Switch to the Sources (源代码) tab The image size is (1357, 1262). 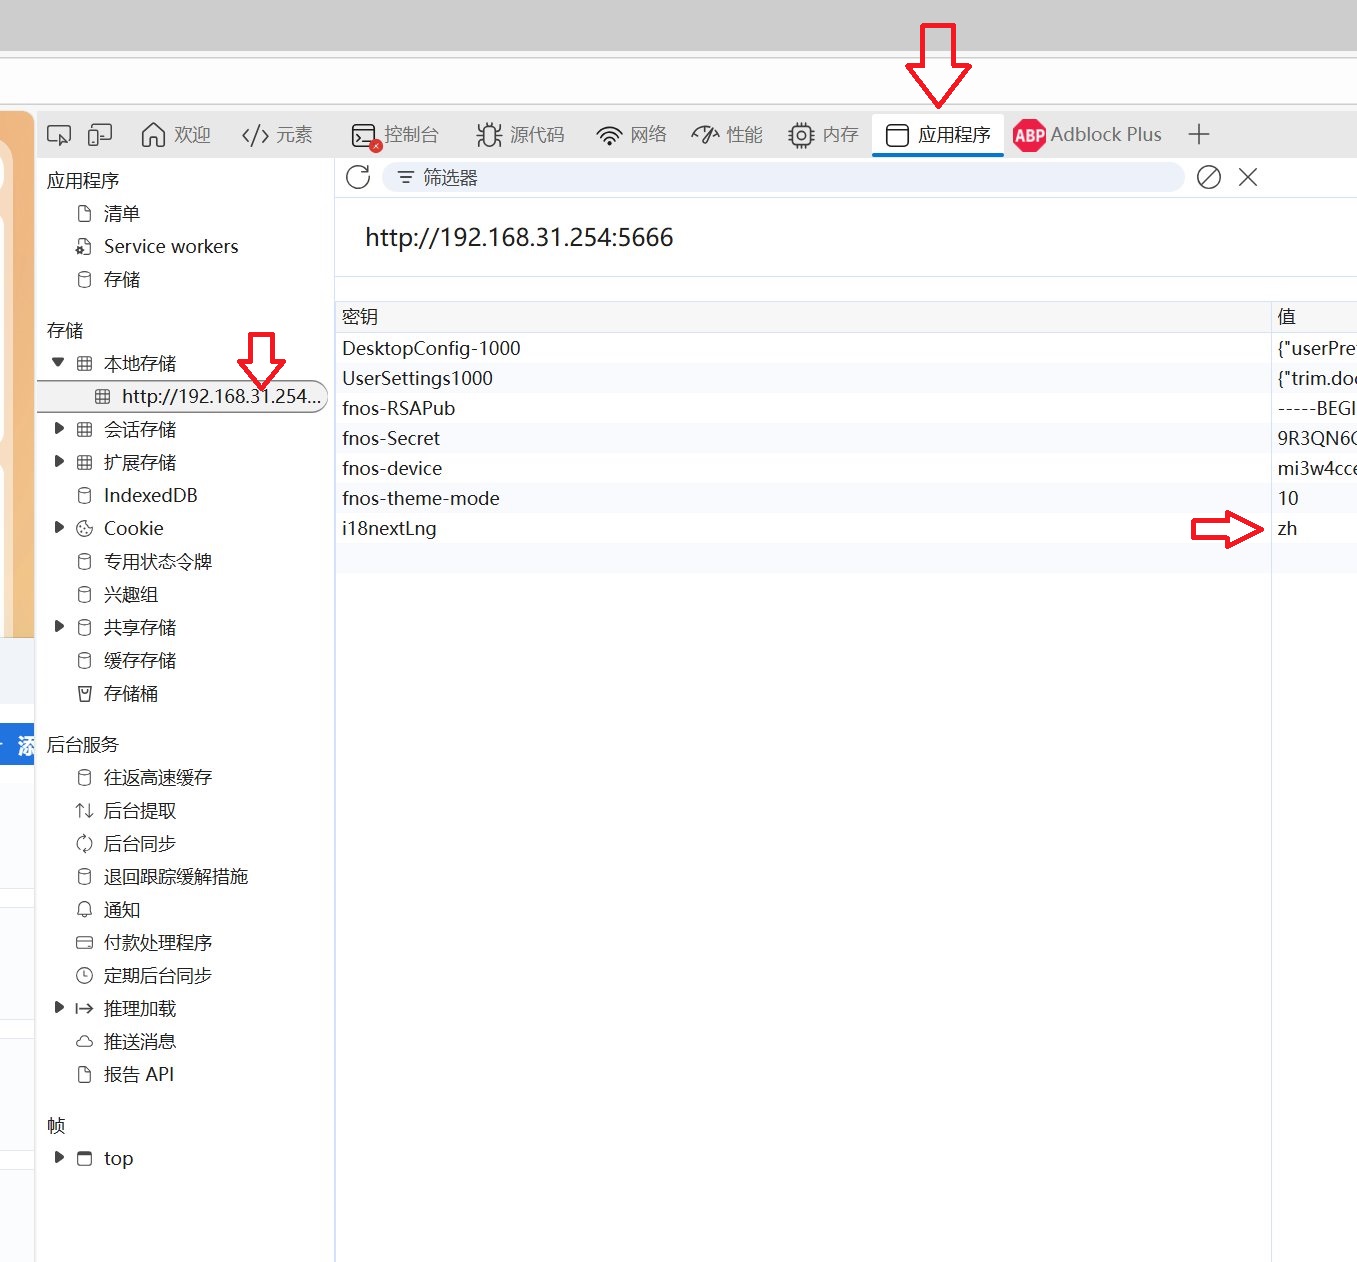pos(520,135)
